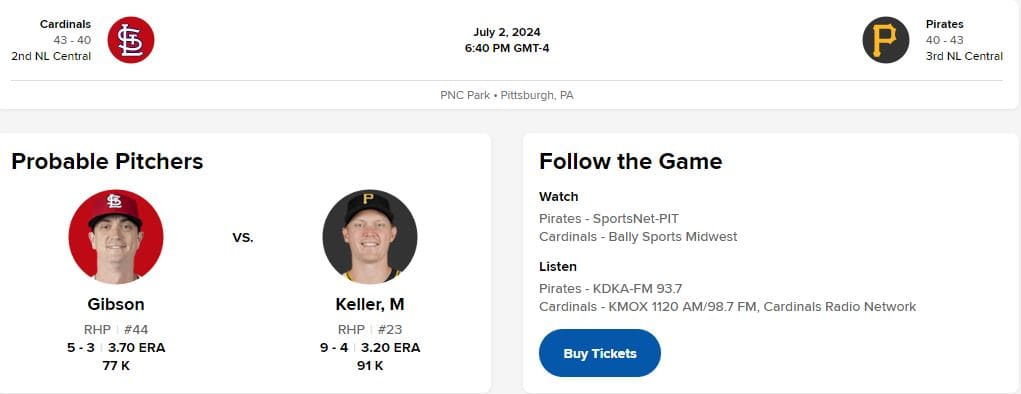Select Pirates SportsNet-PIT watch option
1021x394 pixels.
pyautogui.click(x=609, y=219)
